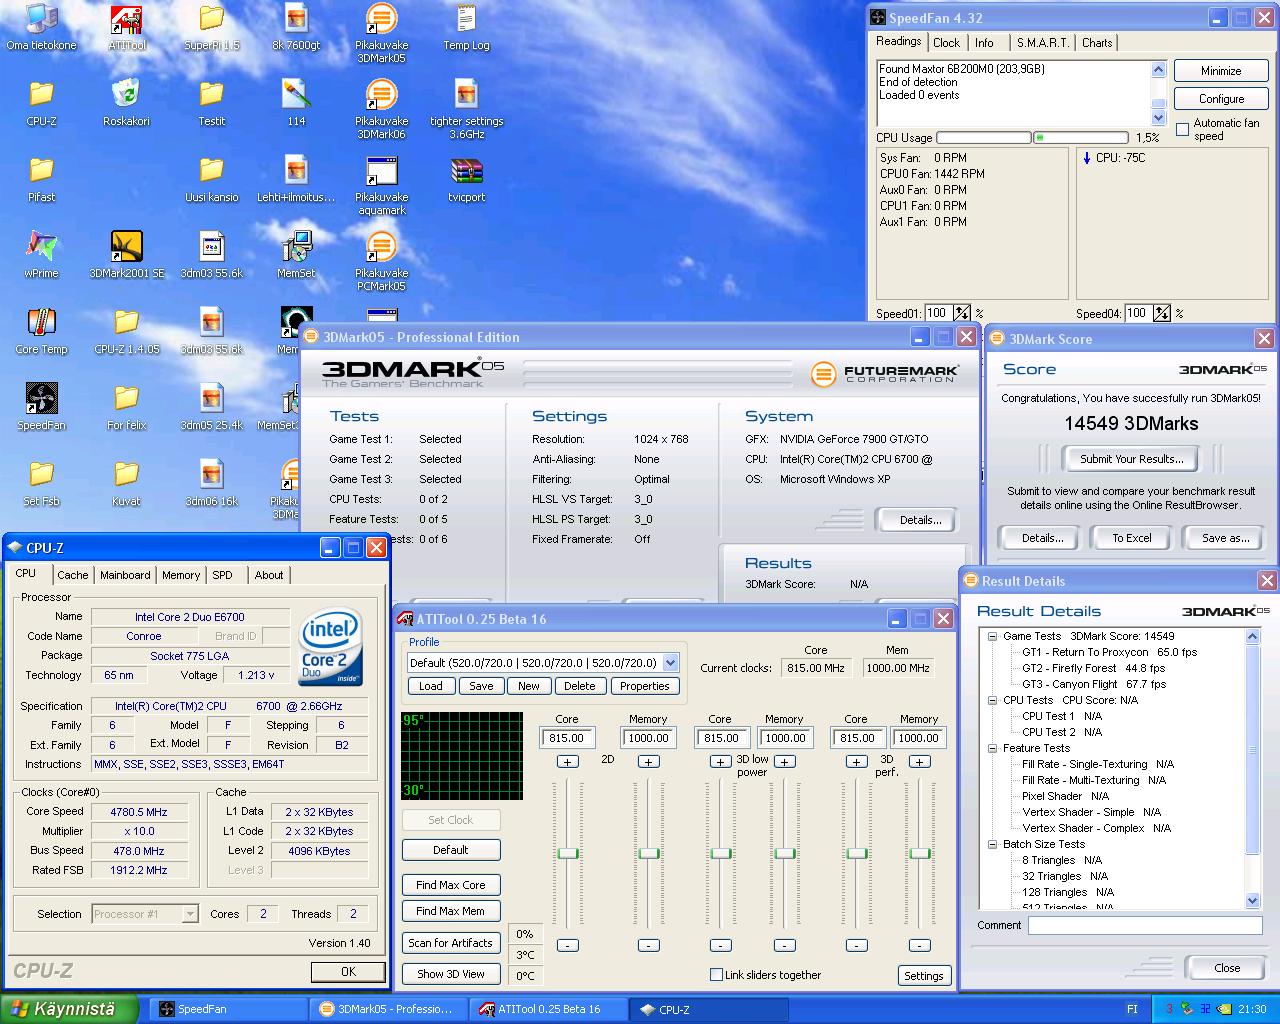Adjust the SpeedFan Speed04 spinner arrows

[x=1162, y=313]
